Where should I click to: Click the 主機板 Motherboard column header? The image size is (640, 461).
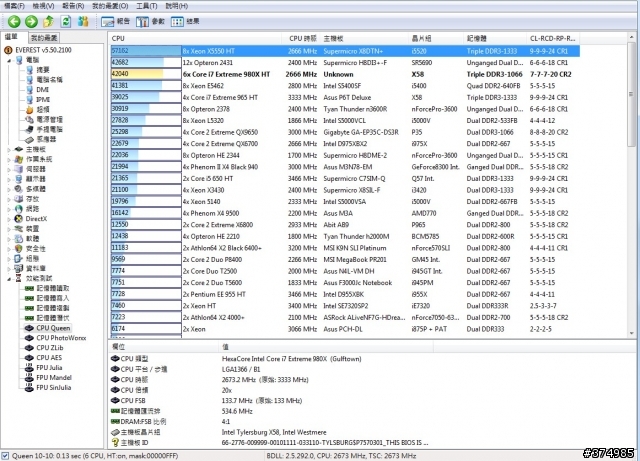(364, 38)
